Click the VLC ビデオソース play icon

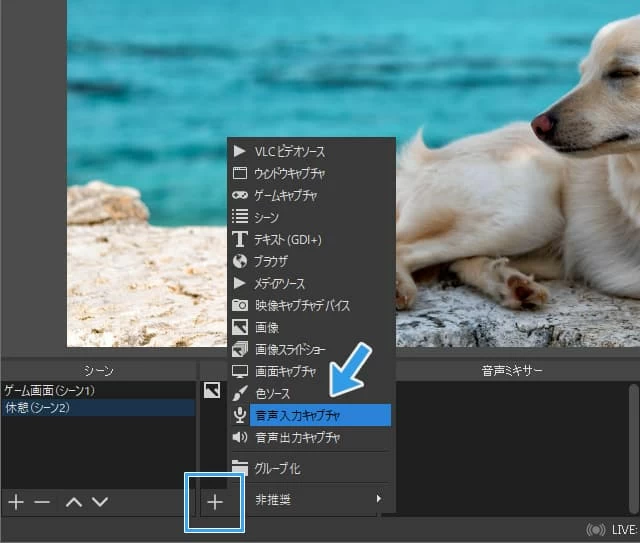239,151
